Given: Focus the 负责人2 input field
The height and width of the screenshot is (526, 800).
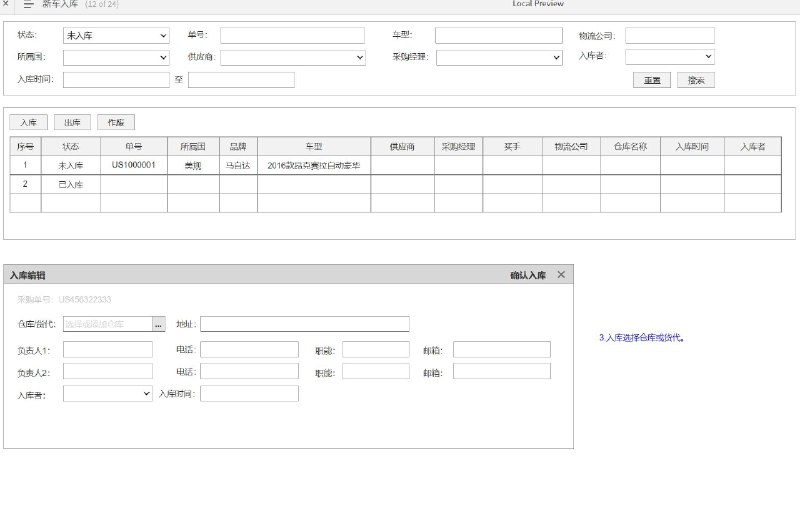Looking at the screenshot, I should (x=108, y=371).
